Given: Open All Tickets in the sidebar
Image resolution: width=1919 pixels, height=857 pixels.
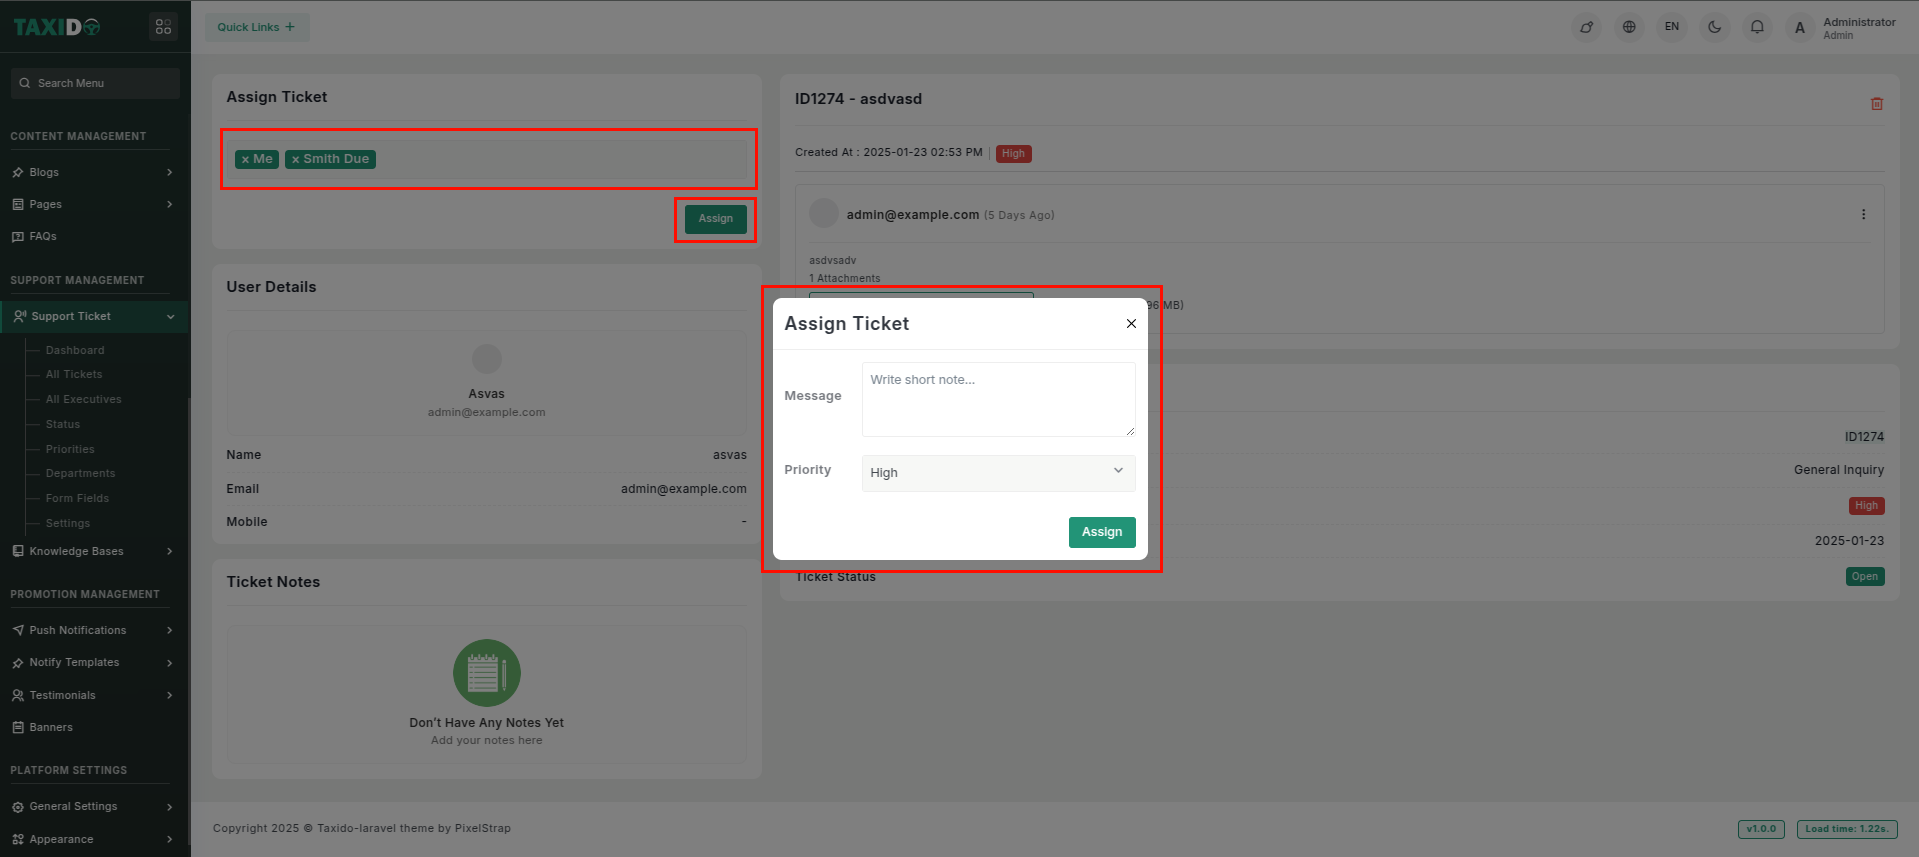Looking at the screenshot, I should (x=74, y=374).
